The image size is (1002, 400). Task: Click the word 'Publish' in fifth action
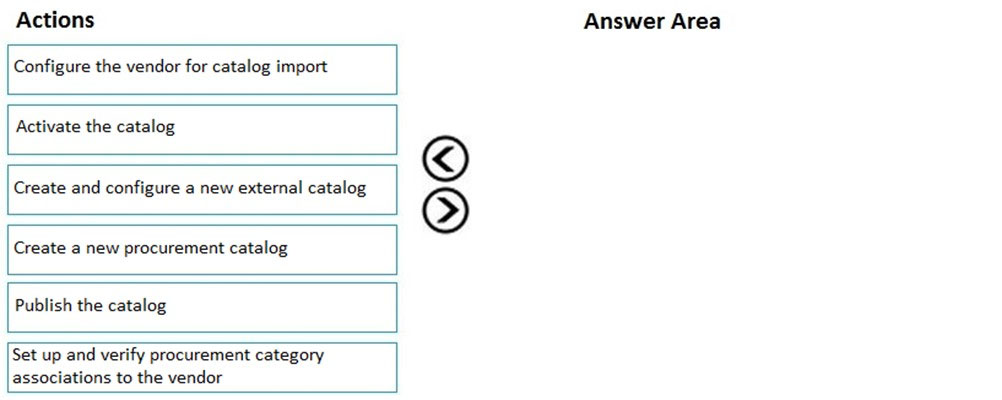(x=43, y=305)
